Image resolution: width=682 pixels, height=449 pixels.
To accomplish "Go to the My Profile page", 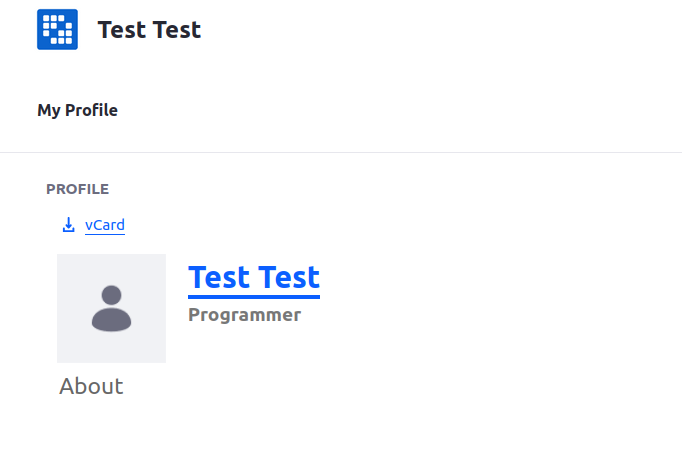I will coord(77,110).
